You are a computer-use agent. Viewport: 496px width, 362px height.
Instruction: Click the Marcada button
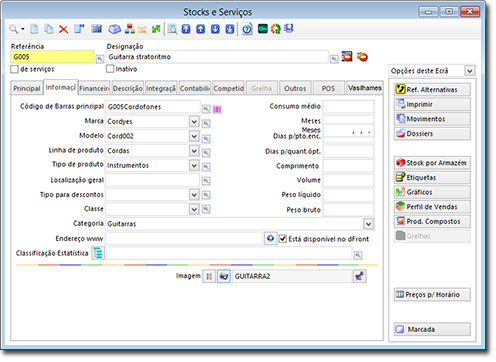click(x=432, y=329)
